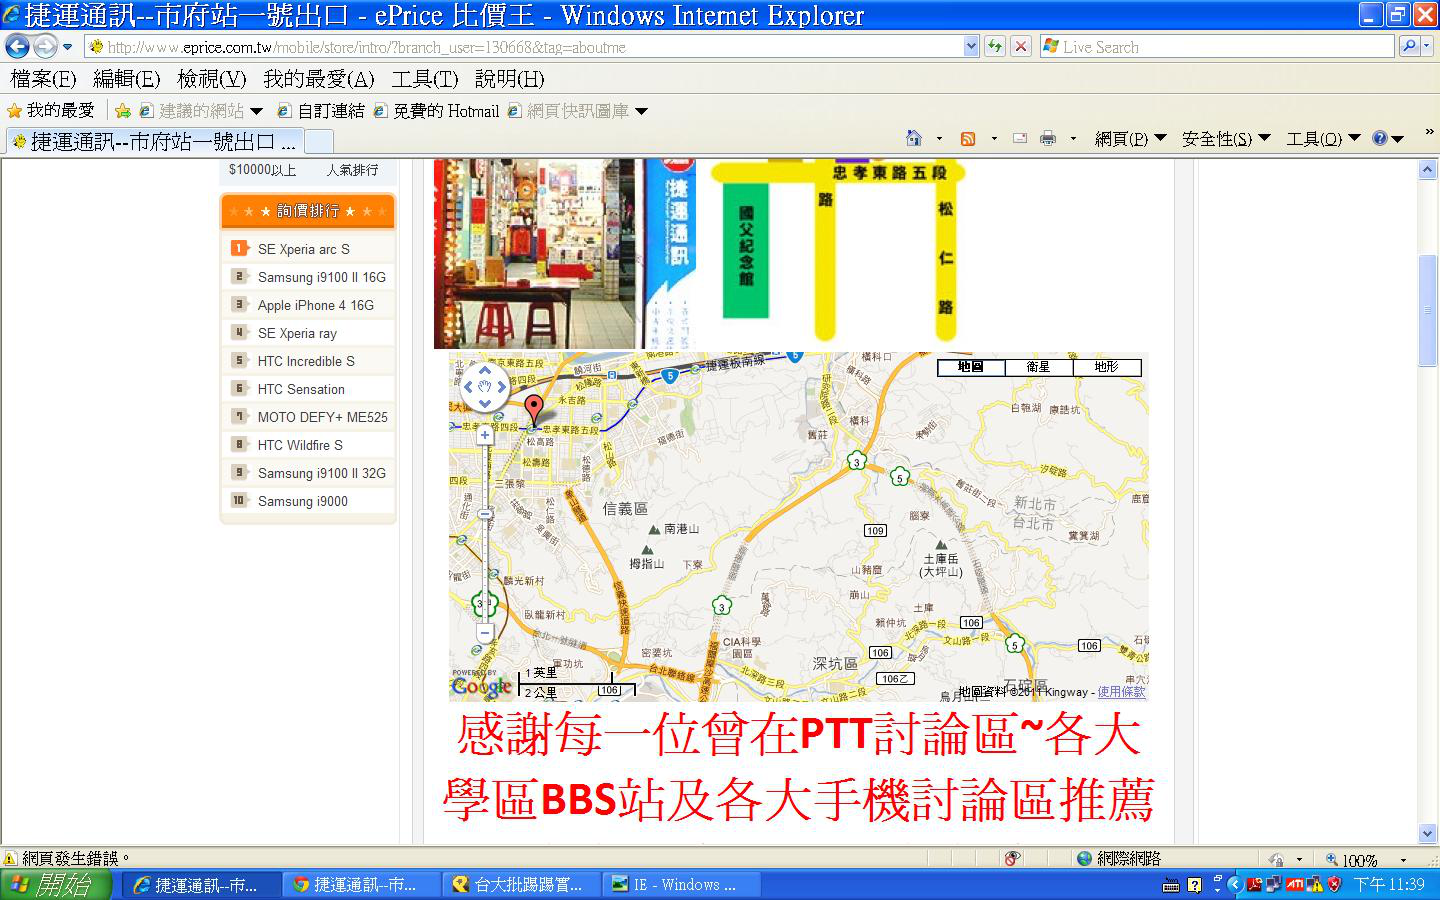Screen dimensions: 1440x900
Task: Click the blue Help question mark icon
Action: (1380, 138)
